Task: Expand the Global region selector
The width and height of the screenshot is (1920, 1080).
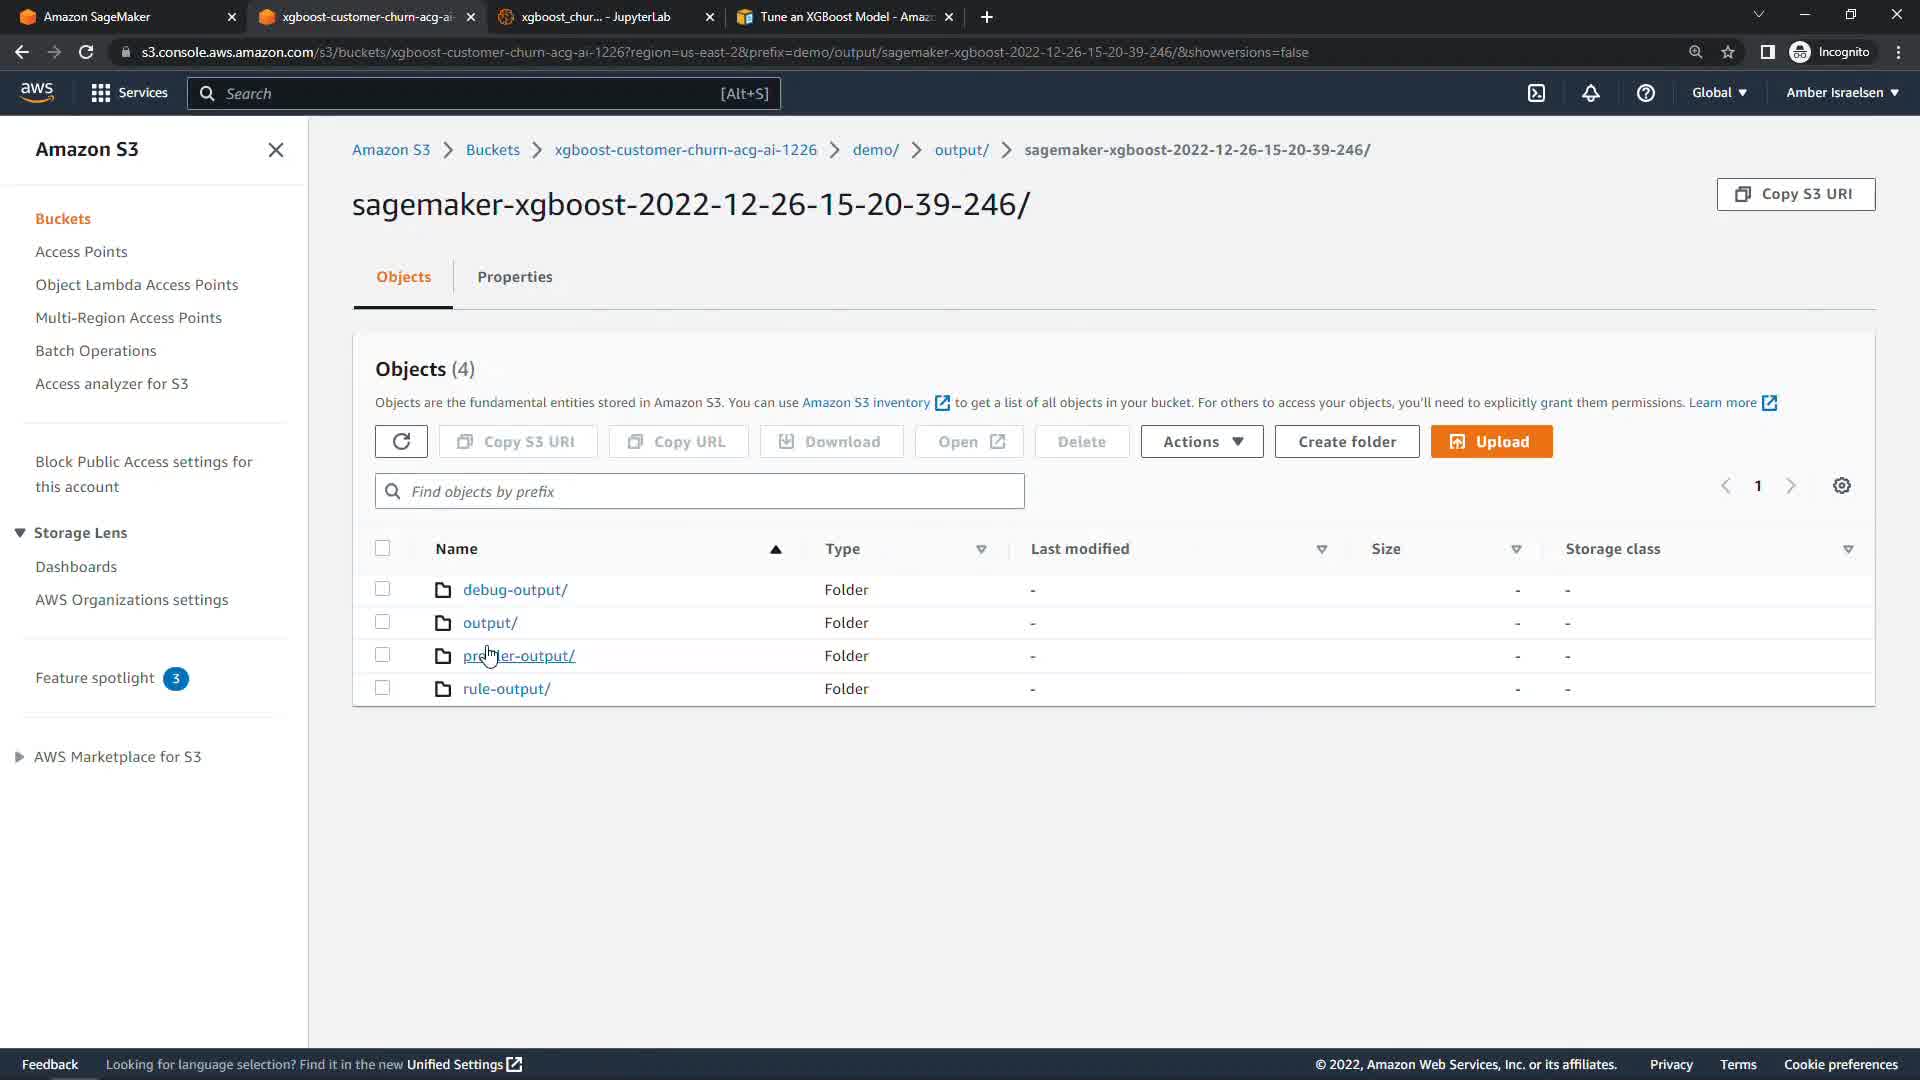Action: click(x=1719, y=93)
